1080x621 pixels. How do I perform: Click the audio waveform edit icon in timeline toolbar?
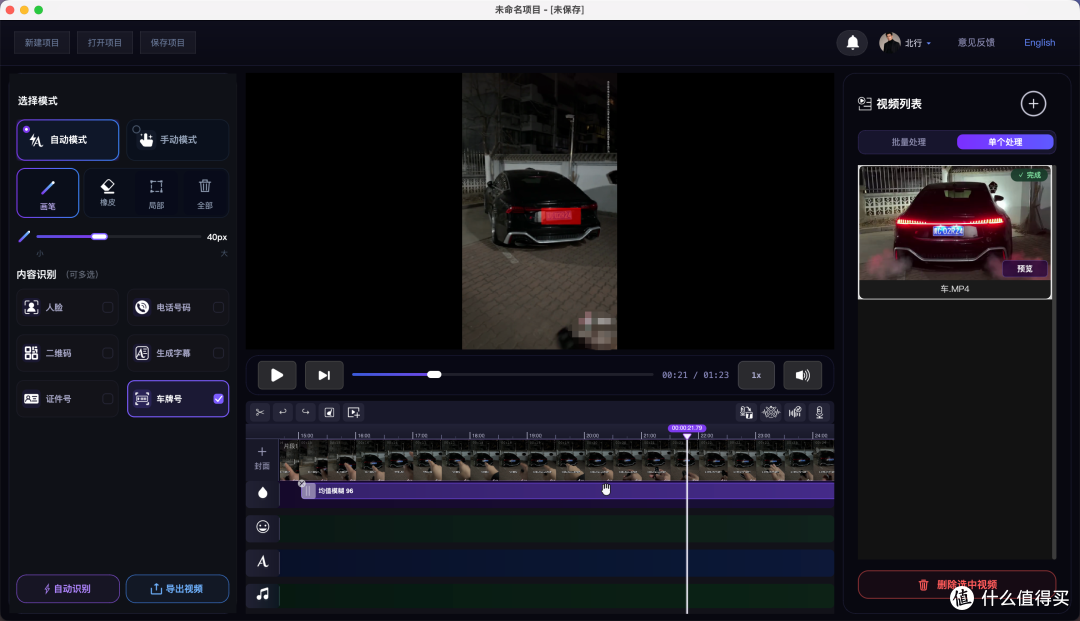coord(795,412)
